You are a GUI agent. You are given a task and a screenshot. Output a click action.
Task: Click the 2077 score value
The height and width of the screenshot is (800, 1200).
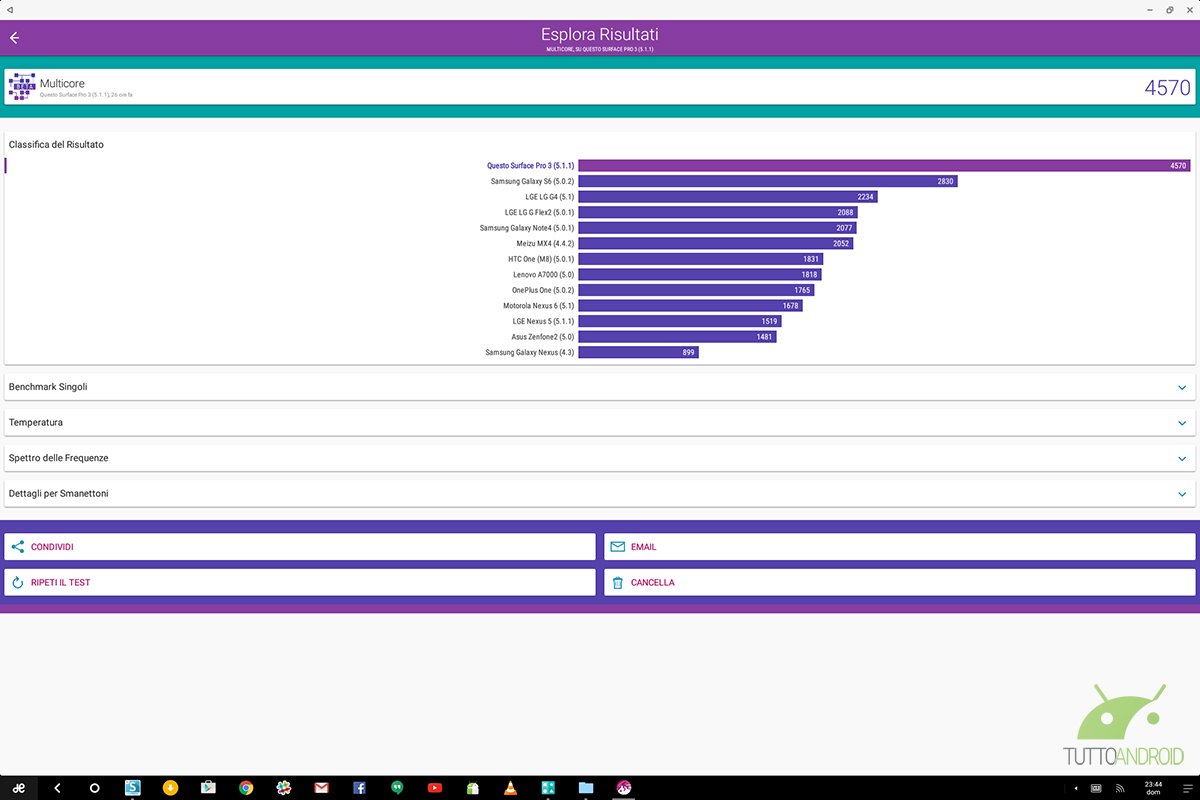[844, 228]
